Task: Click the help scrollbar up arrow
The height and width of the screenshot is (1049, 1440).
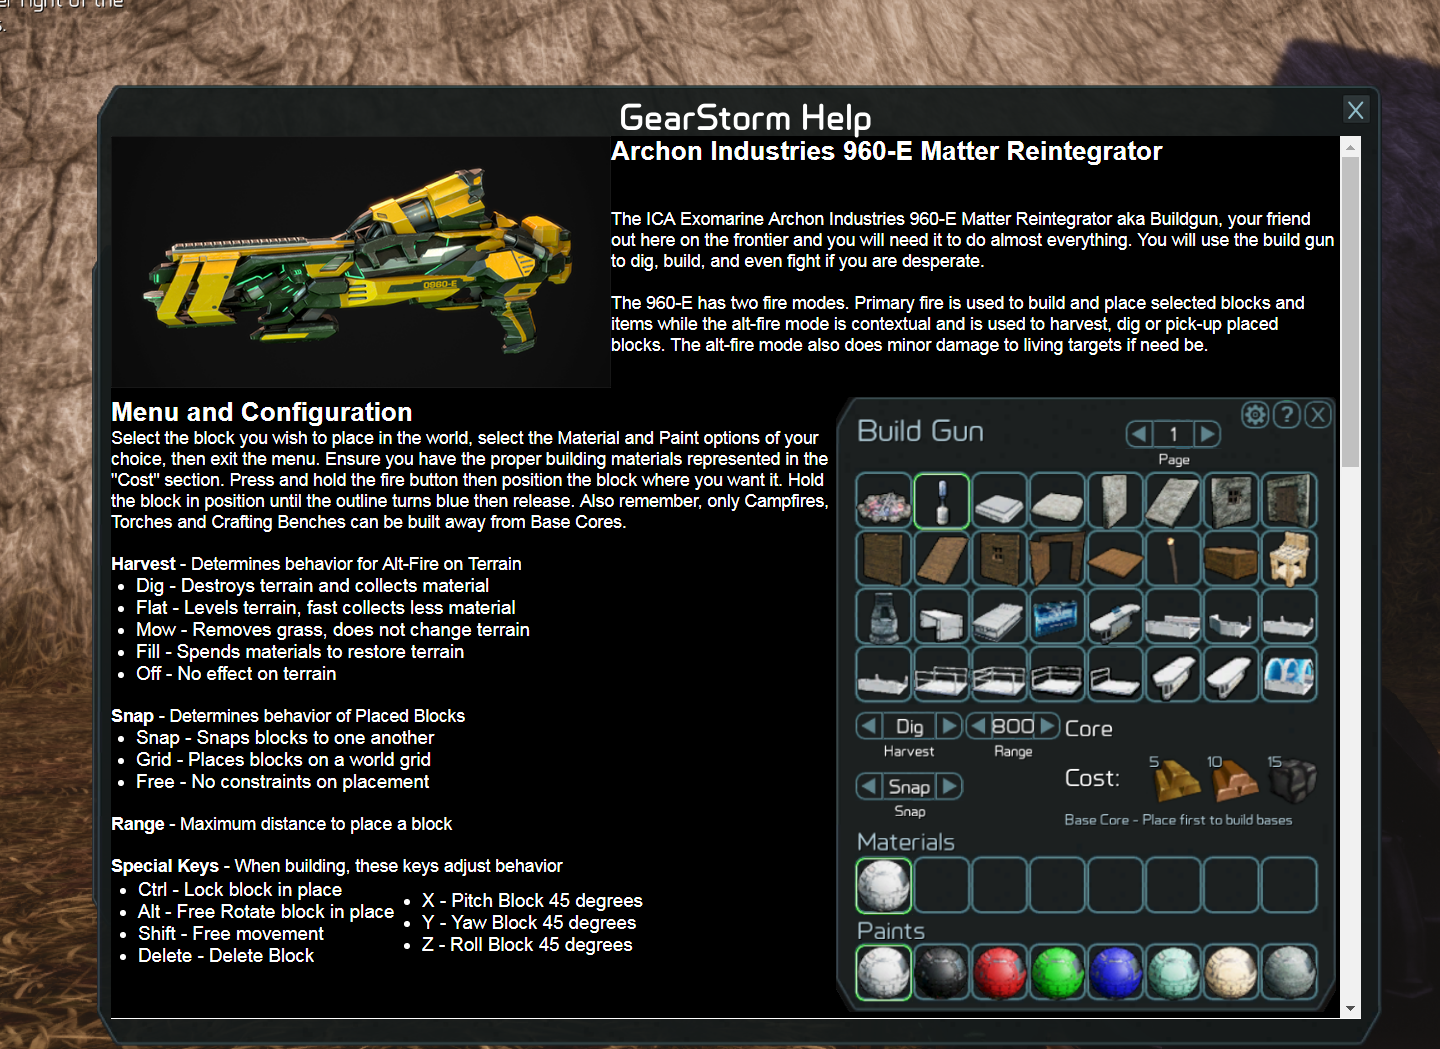Action: point(1351,147)
